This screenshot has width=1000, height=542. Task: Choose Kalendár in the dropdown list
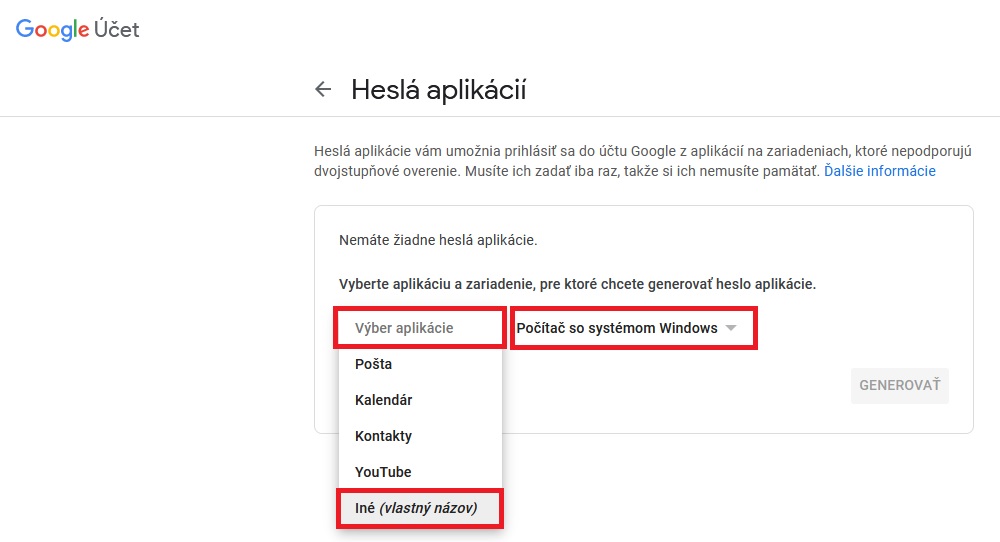[x=384, y=400]
